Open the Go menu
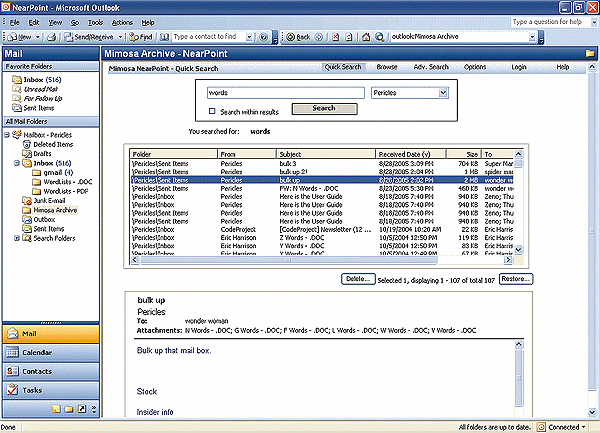Image resolution: width=600 pixels, height=433 pixels. tap(75, 23)
